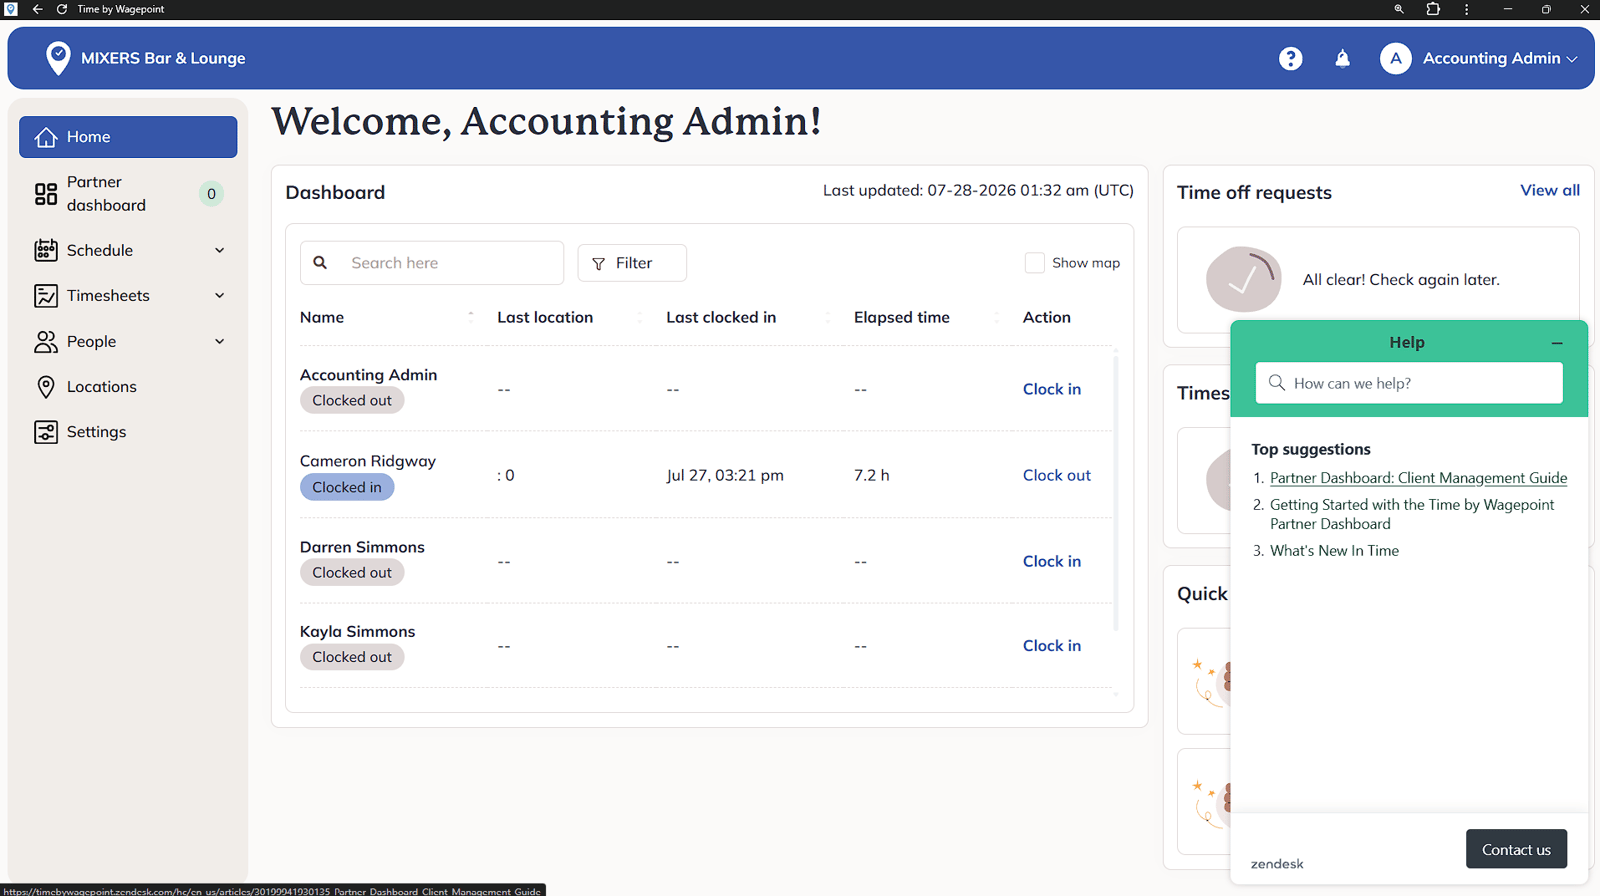Clock in Darren Simmons
This screenshot has width=1600, height=896.
click(1051, 561)
